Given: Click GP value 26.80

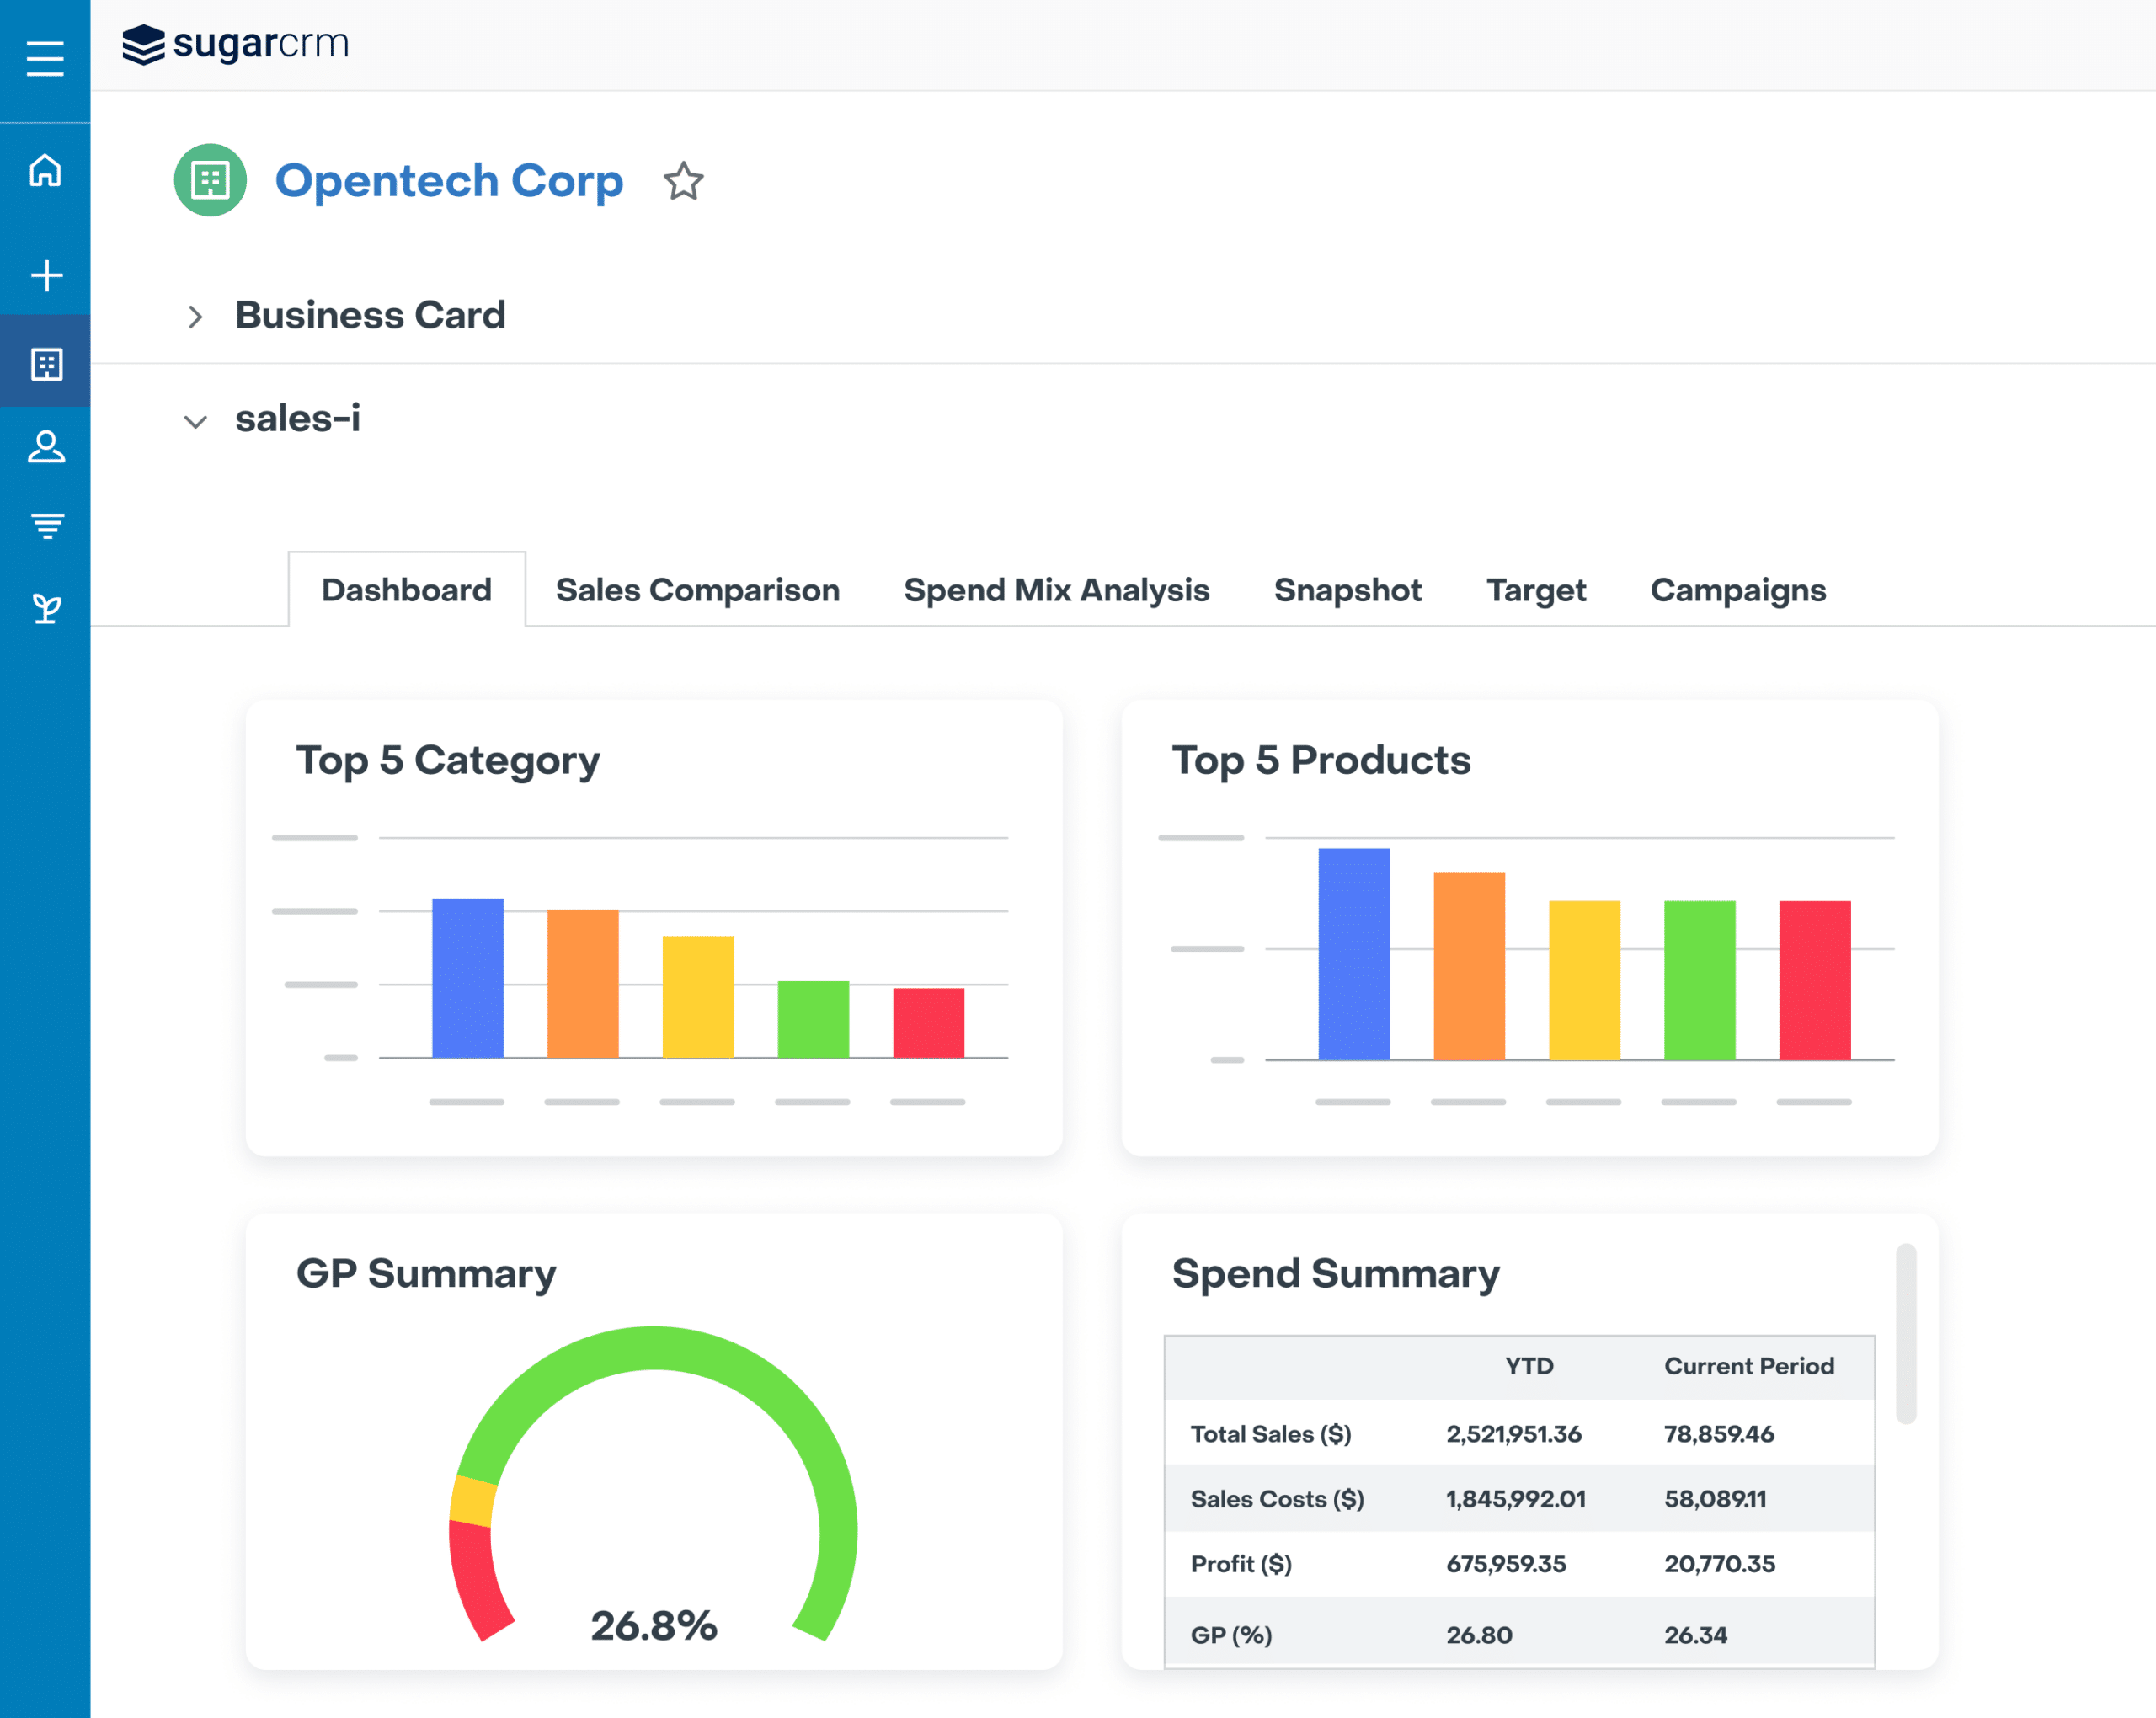Looking at the screenshot, I should [x=1478, y=1635].
